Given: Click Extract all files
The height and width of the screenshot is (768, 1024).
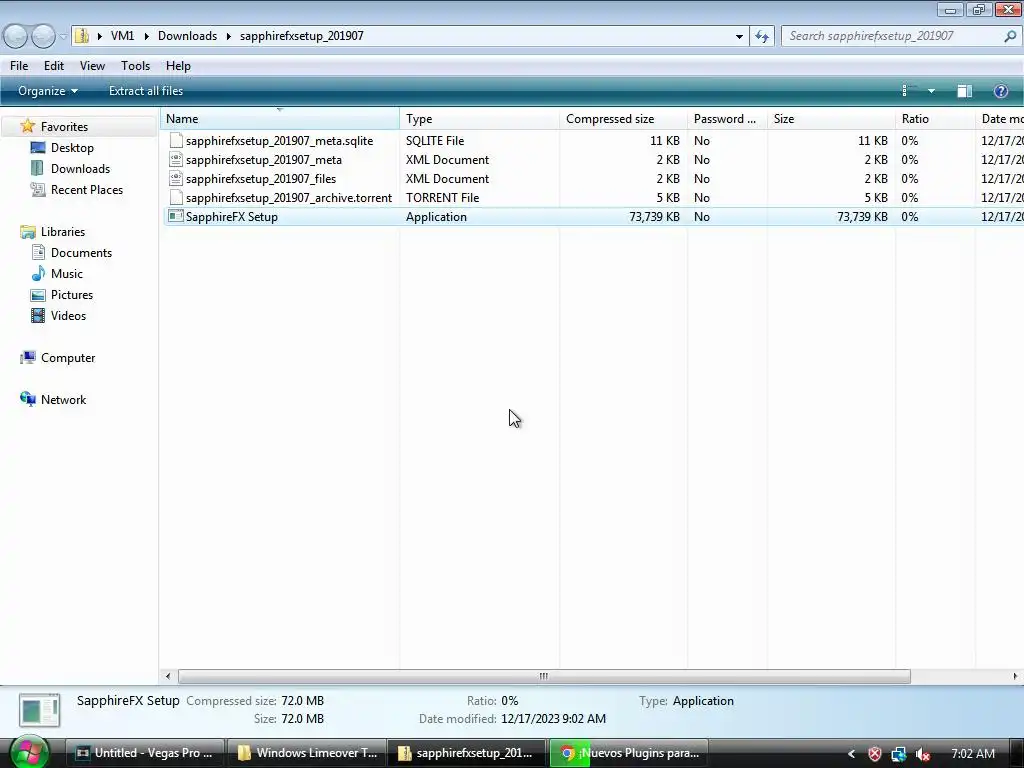Looking at the screenshot, I should (x=146, y=91).
